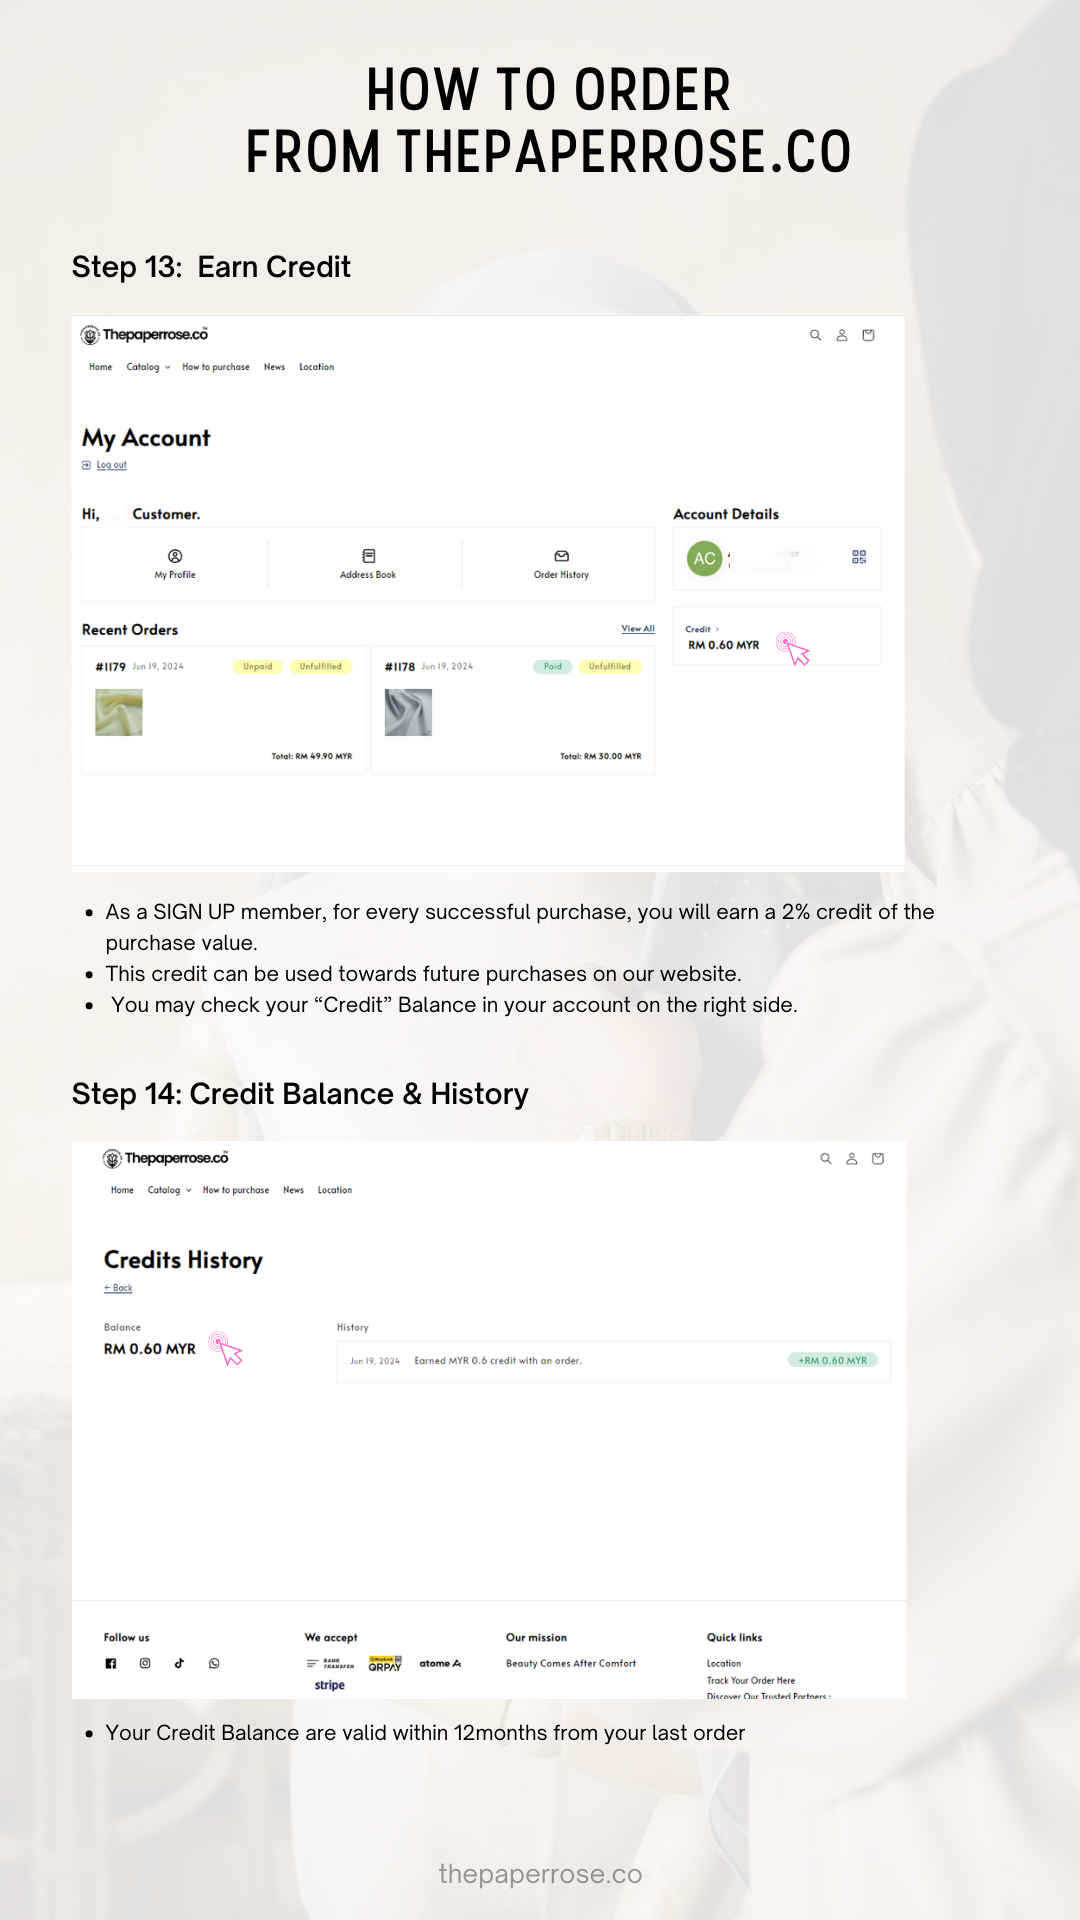
Task: Open Order History envelope icon
Action: pyautogui.click(x=561, y=556)
